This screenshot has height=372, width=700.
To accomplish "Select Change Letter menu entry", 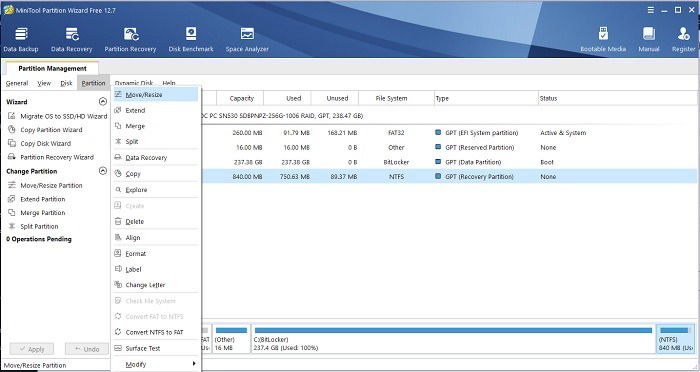I will pyautogui.click(x=155, y=285).
